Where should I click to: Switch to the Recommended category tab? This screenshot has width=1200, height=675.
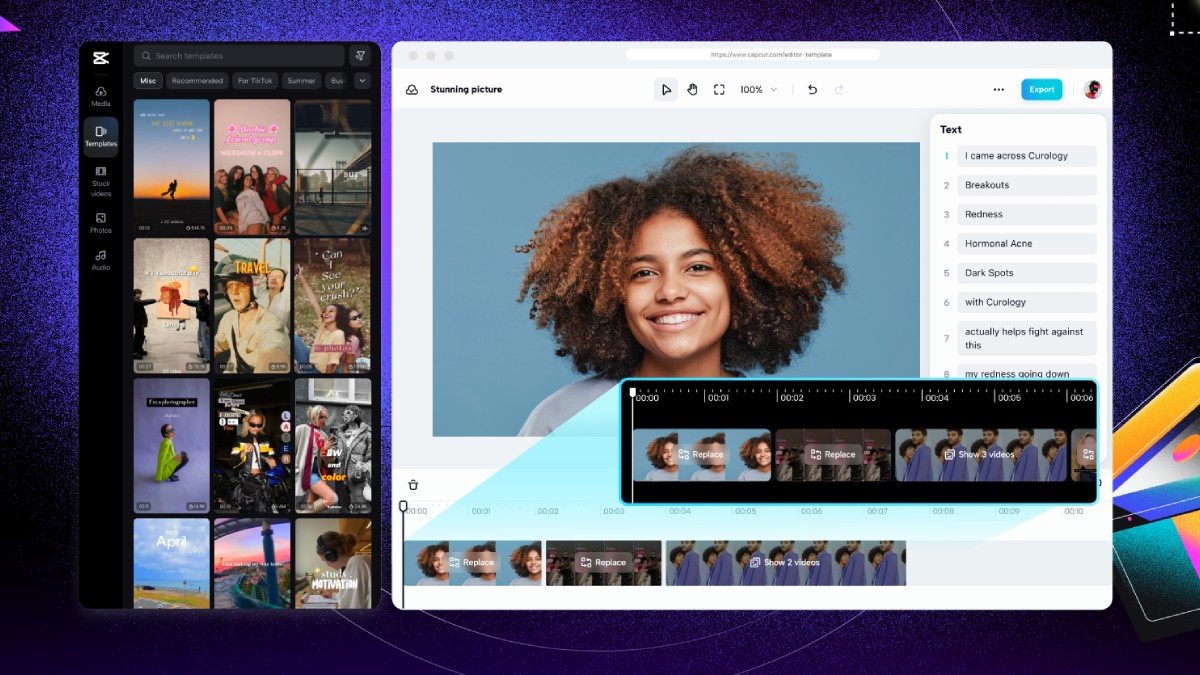197,81
